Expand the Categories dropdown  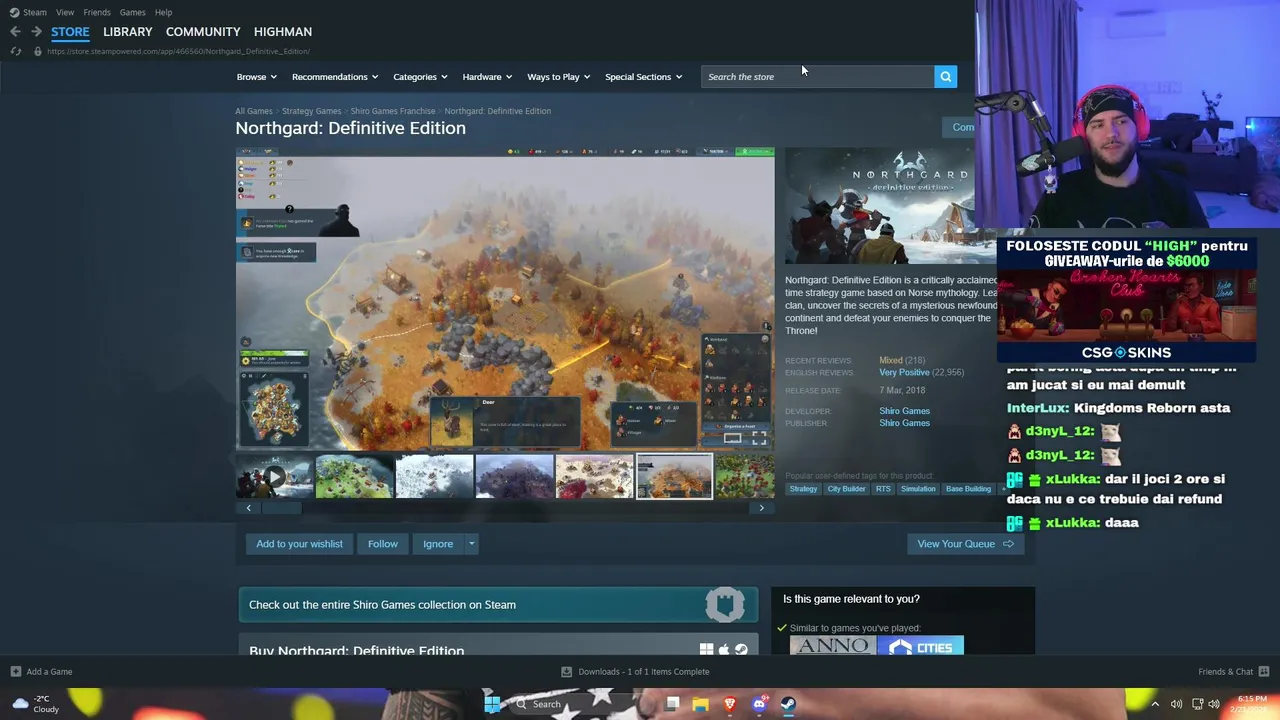pyautogui.click(x=420, y=77)
